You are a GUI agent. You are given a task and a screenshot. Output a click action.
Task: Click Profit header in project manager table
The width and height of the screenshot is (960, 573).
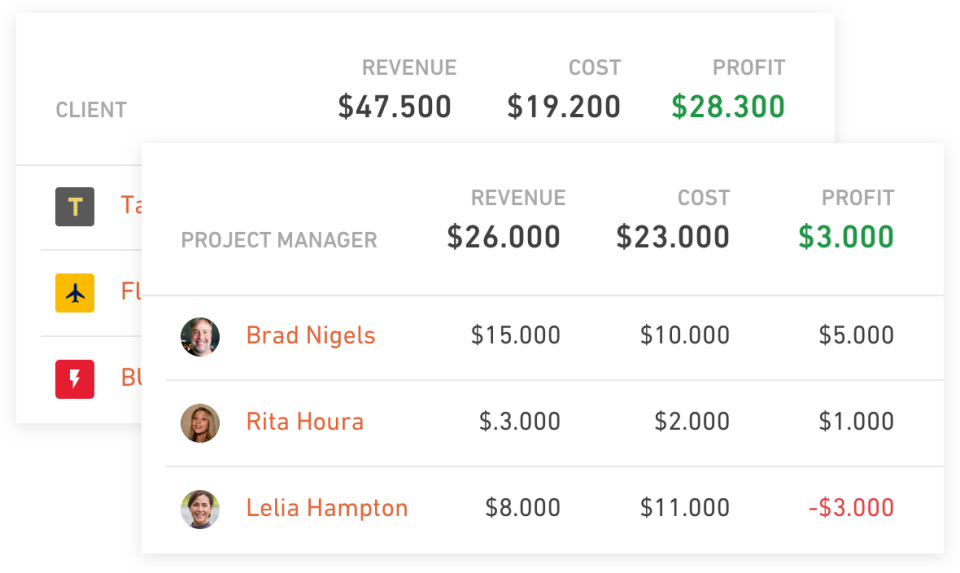[x=858, y=198]
